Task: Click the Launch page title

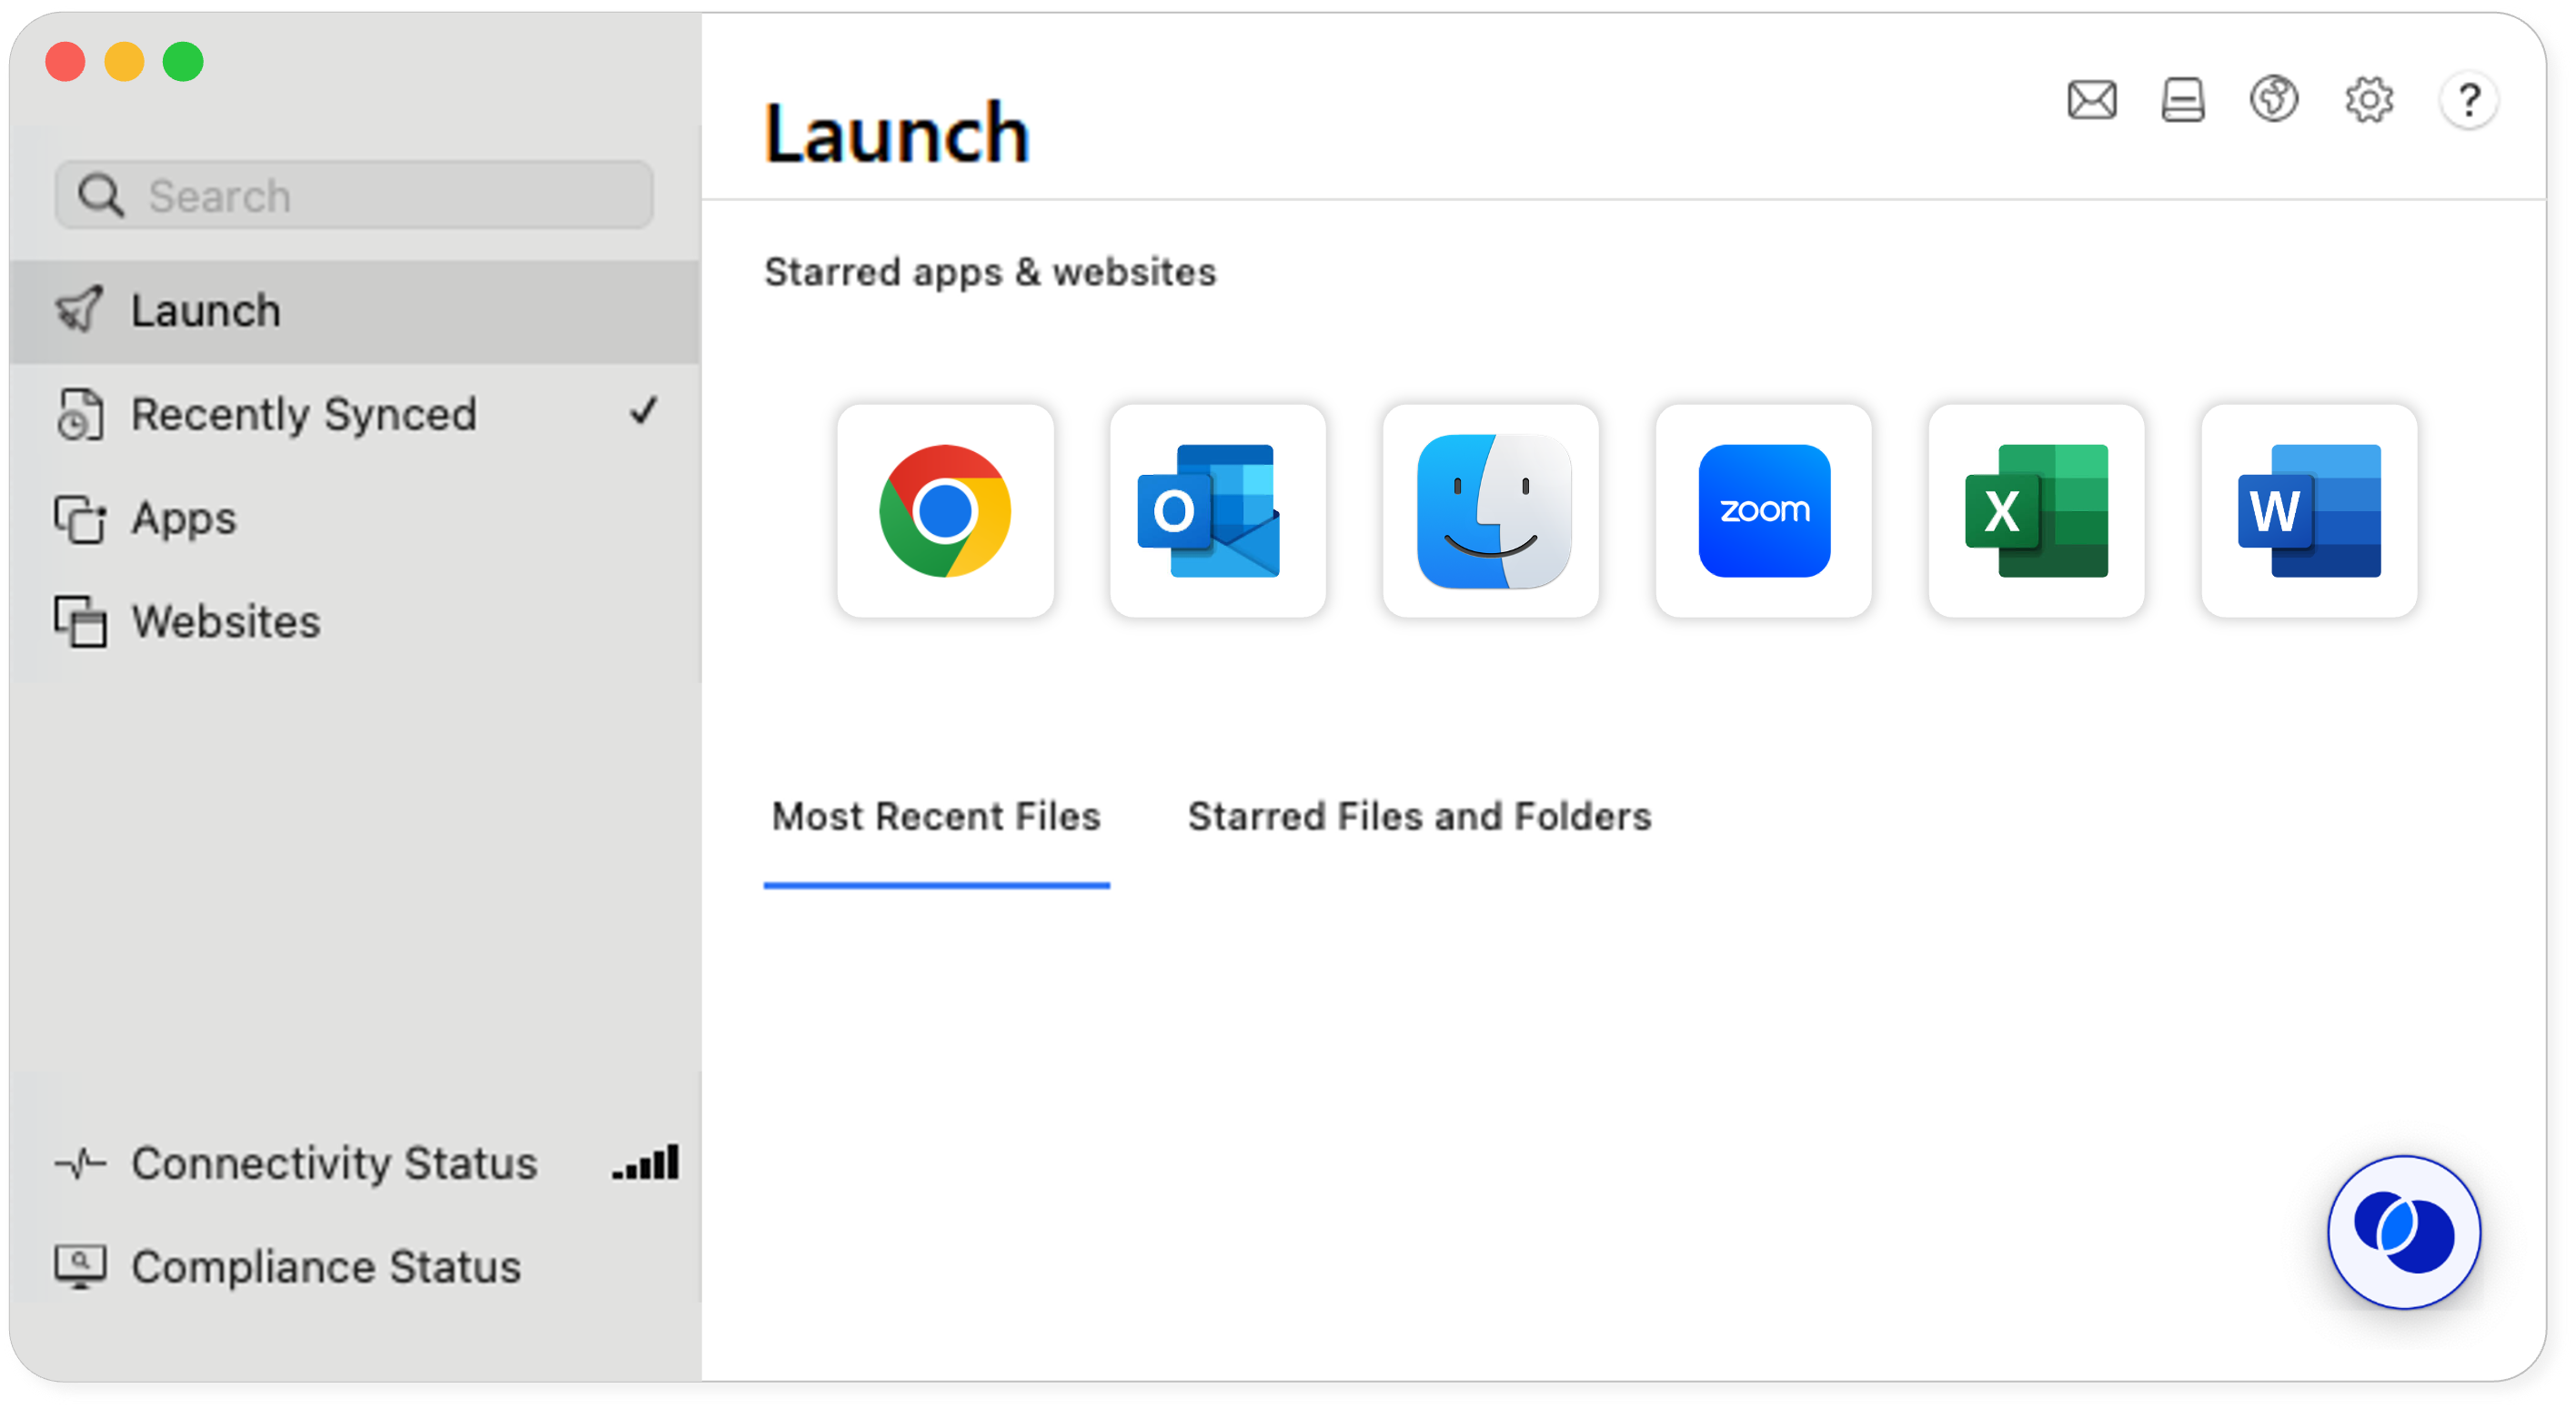Action: click(897, 133)
